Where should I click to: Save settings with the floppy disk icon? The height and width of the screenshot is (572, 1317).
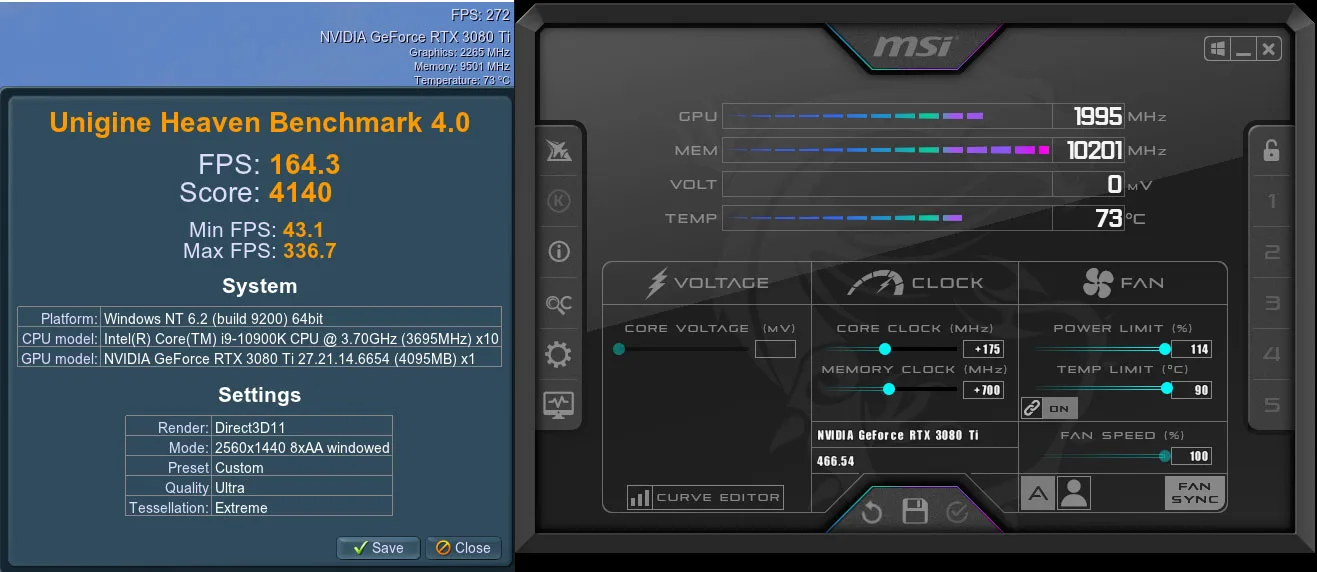[914, 512]
